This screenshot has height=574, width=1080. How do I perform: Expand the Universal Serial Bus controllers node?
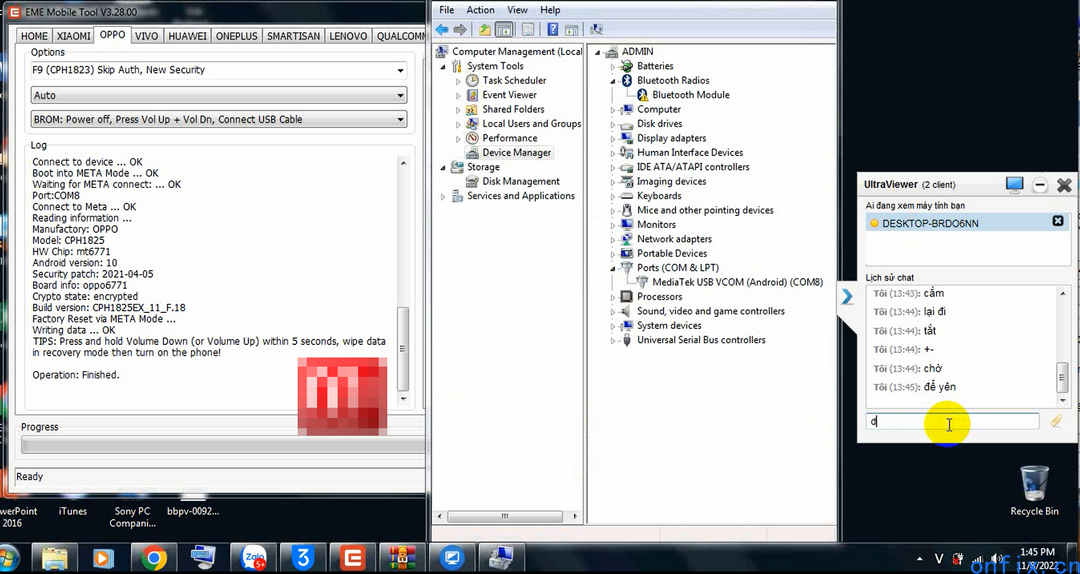pos(612,340)
